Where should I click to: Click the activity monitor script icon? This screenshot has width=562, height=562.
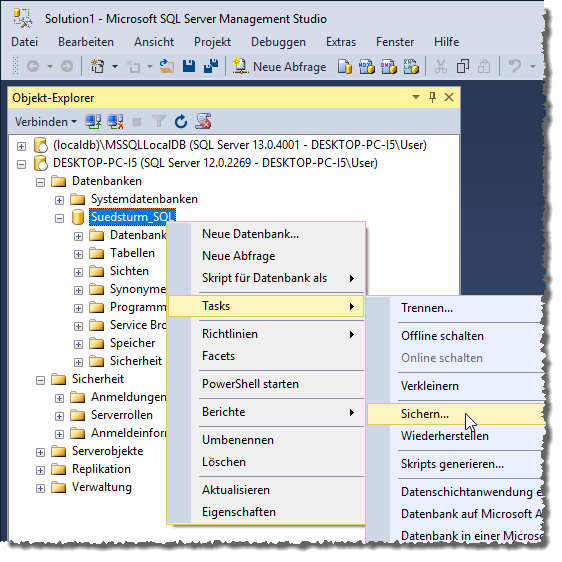click(x=203, y=122)
